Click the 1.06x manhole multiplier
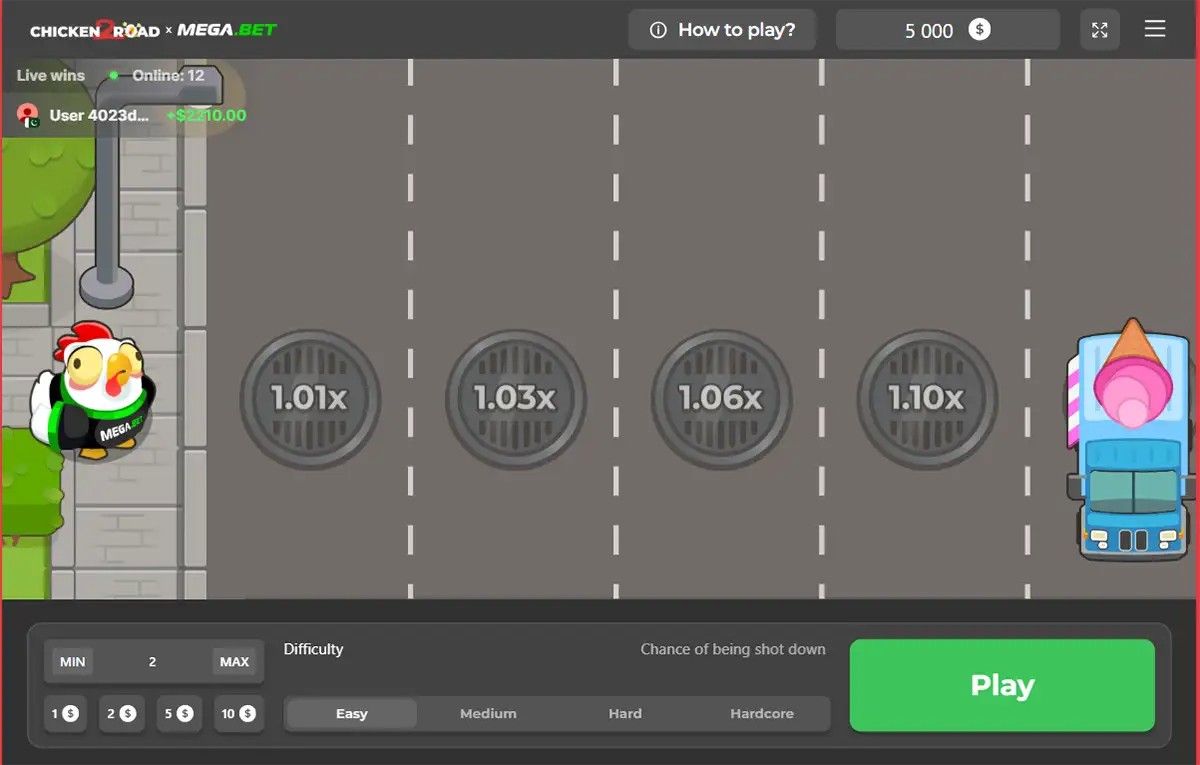 tap(721, 399)
